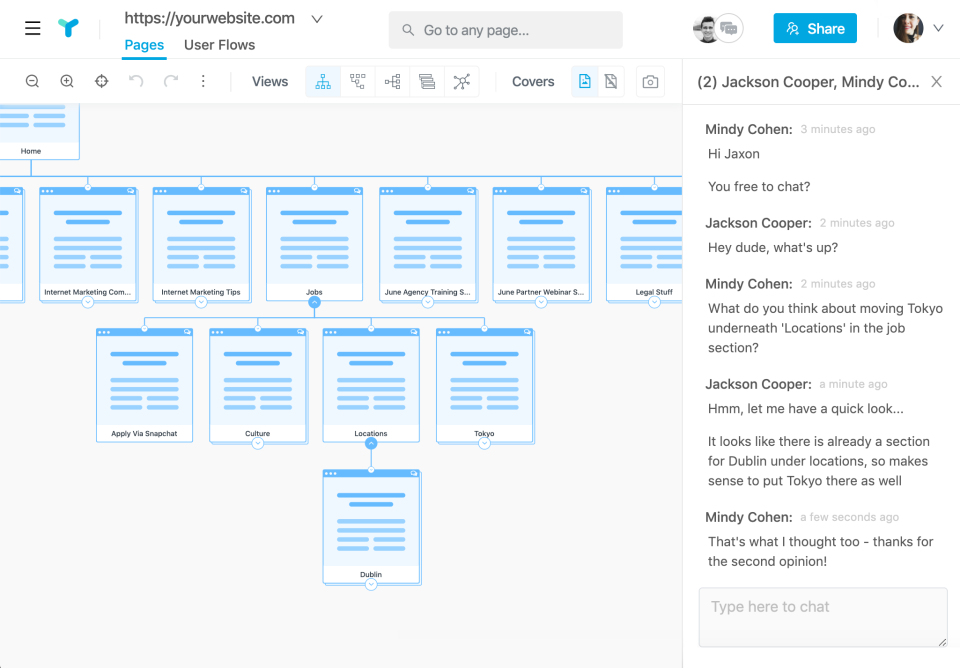Viewport: 960px width, 668px height.
Task: Open the chat bubbles icon in header
Action: 729,28
